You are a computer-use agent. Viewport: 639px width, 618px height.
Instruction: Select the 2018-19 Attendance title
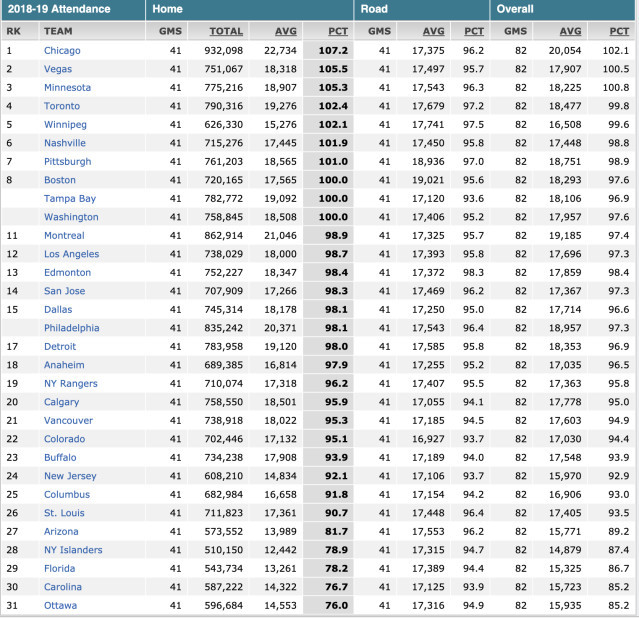[x=59, y=9]
